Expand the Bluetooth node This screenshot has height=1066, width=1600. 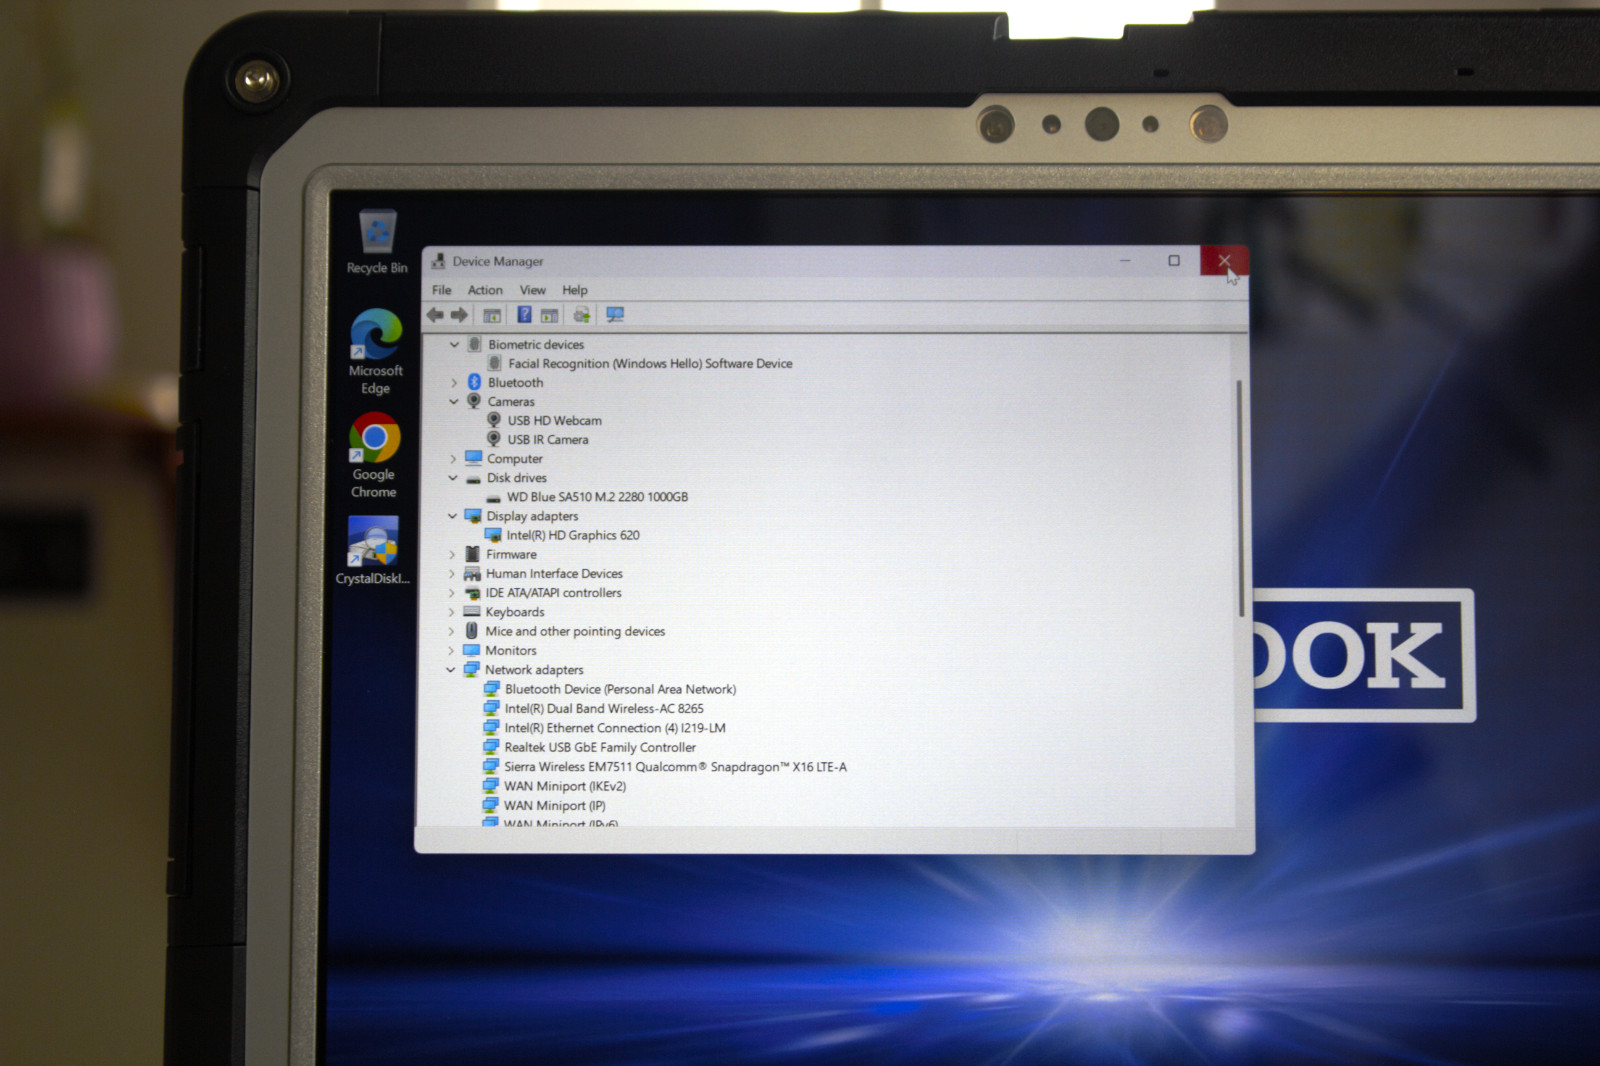454,383
